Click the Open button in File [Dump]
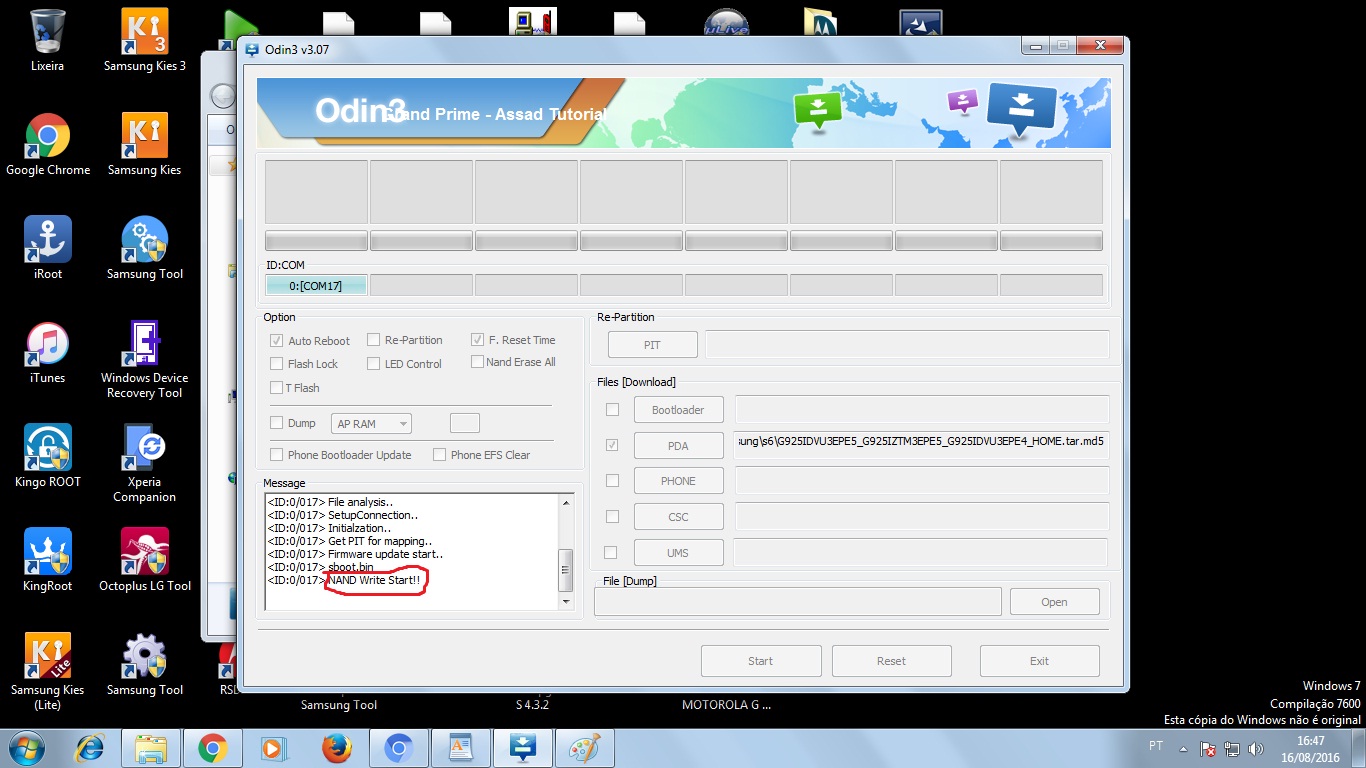The image size is (1366, 768). (x=1055, y=602)
